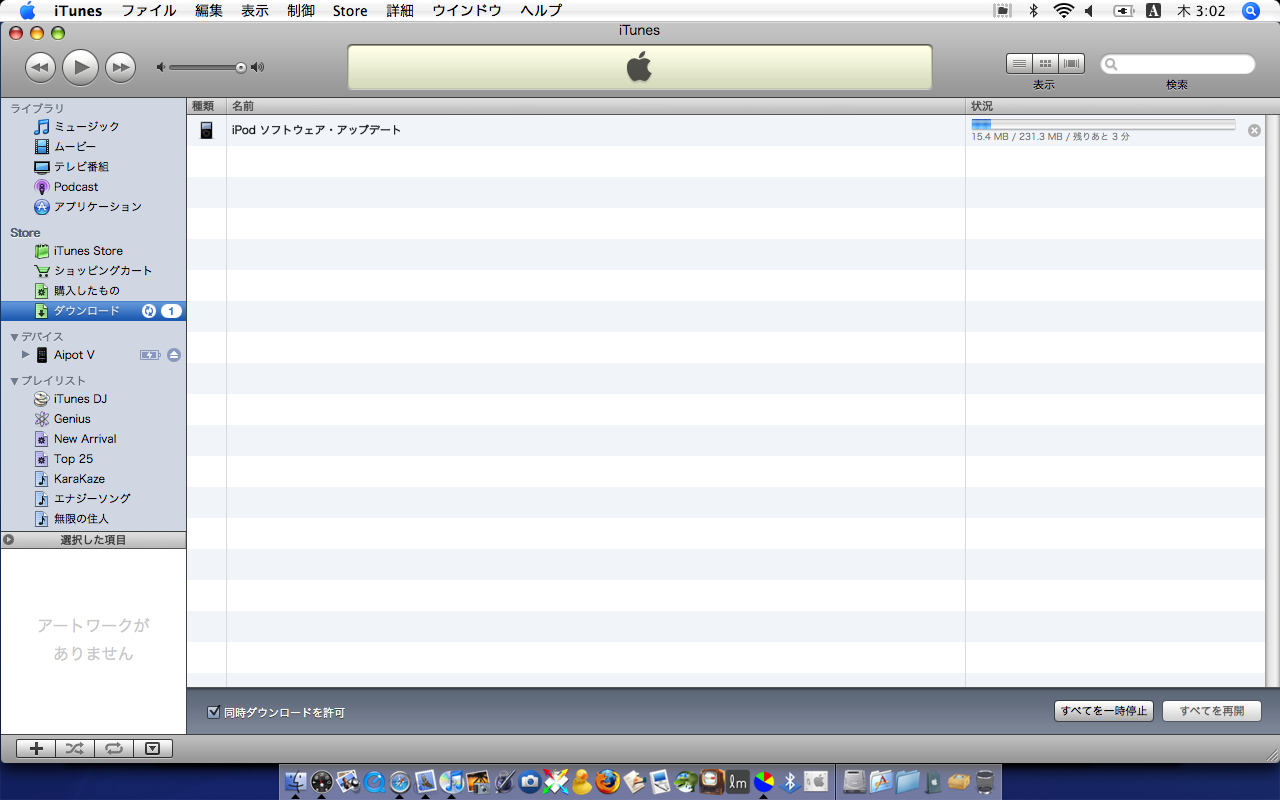This screenshot has height=800, width=1280.
Task: Select the ダウンロード item in the sidebar
Action: coord(93,311)
